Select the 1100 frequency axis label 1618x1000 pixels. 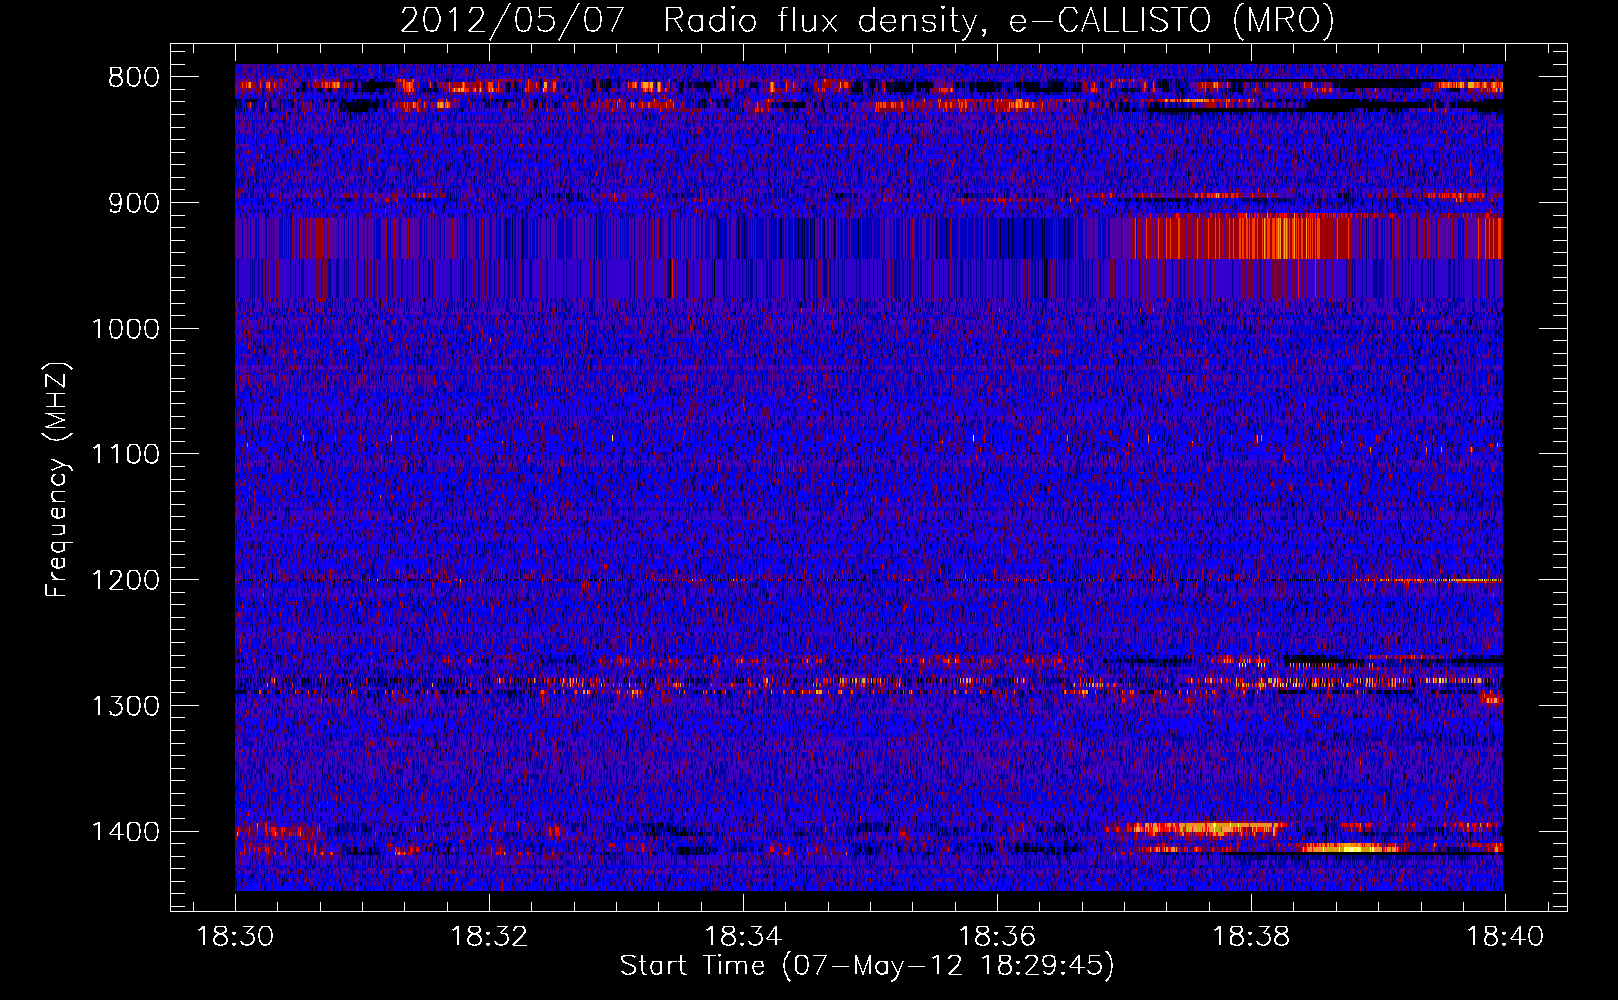pyautogui.click(x=125, y=455)
